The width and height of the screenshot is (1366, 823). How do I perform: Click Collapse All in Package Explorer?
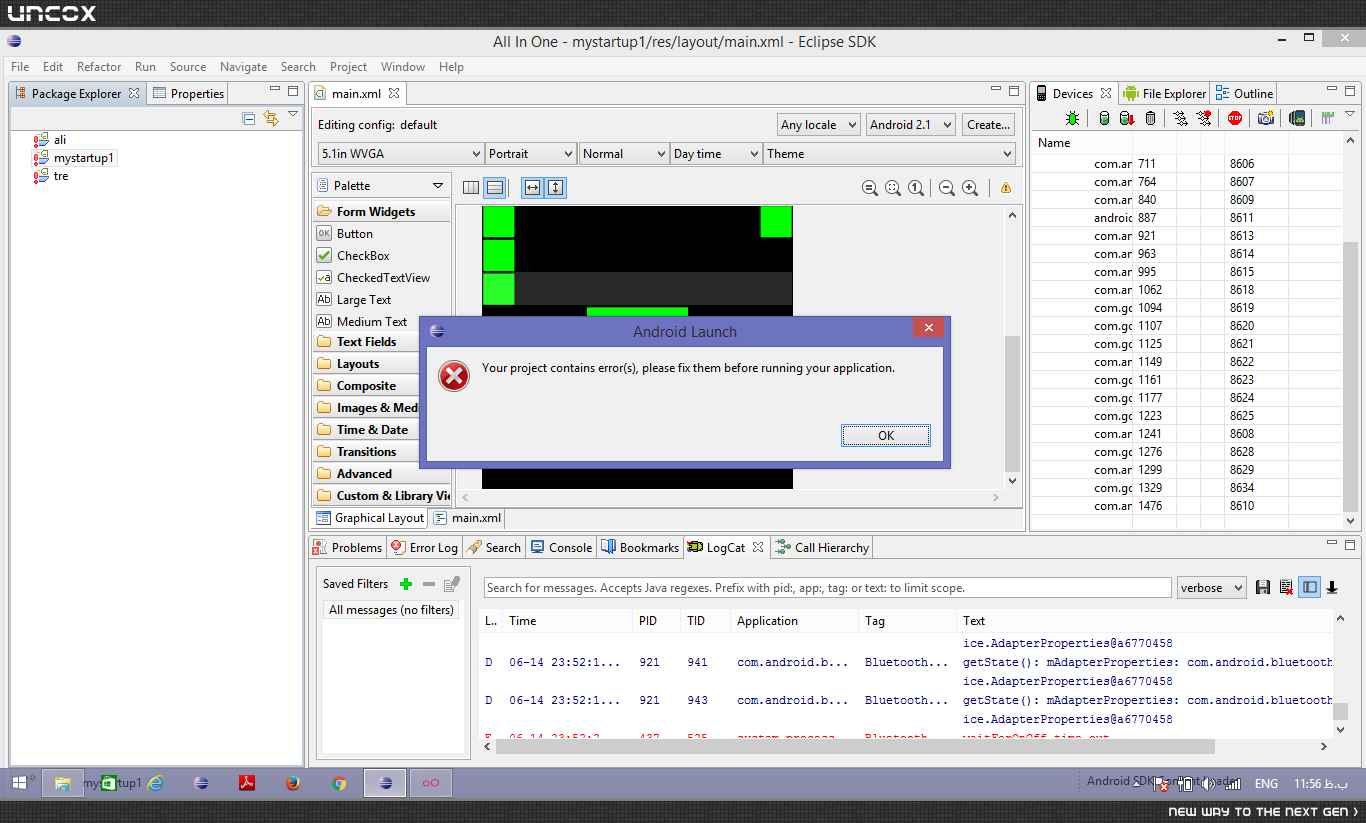pos(249,118)
